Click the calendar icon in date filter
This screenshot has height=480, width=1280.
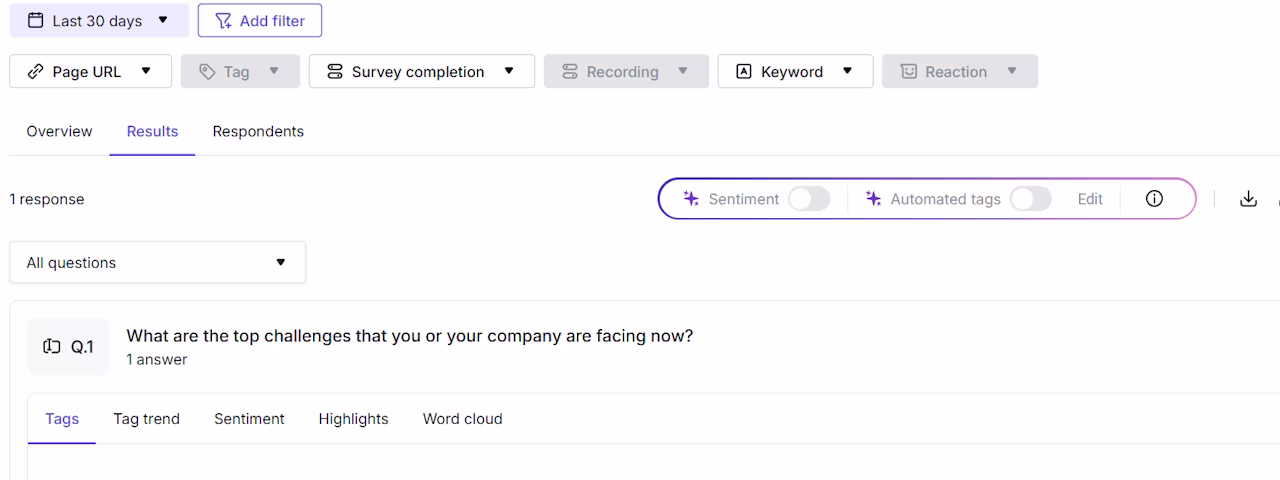(x=35, y=20)
